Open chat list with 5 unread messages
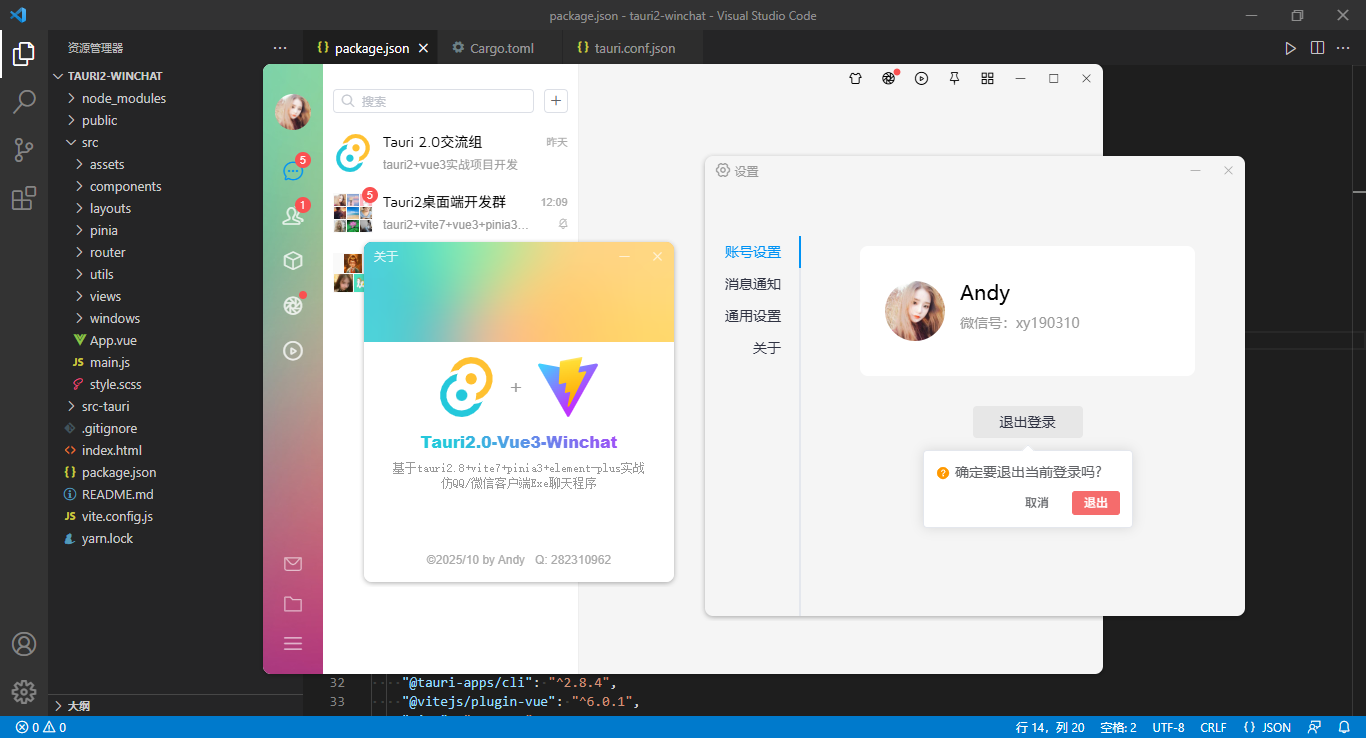 coord(292,170)
